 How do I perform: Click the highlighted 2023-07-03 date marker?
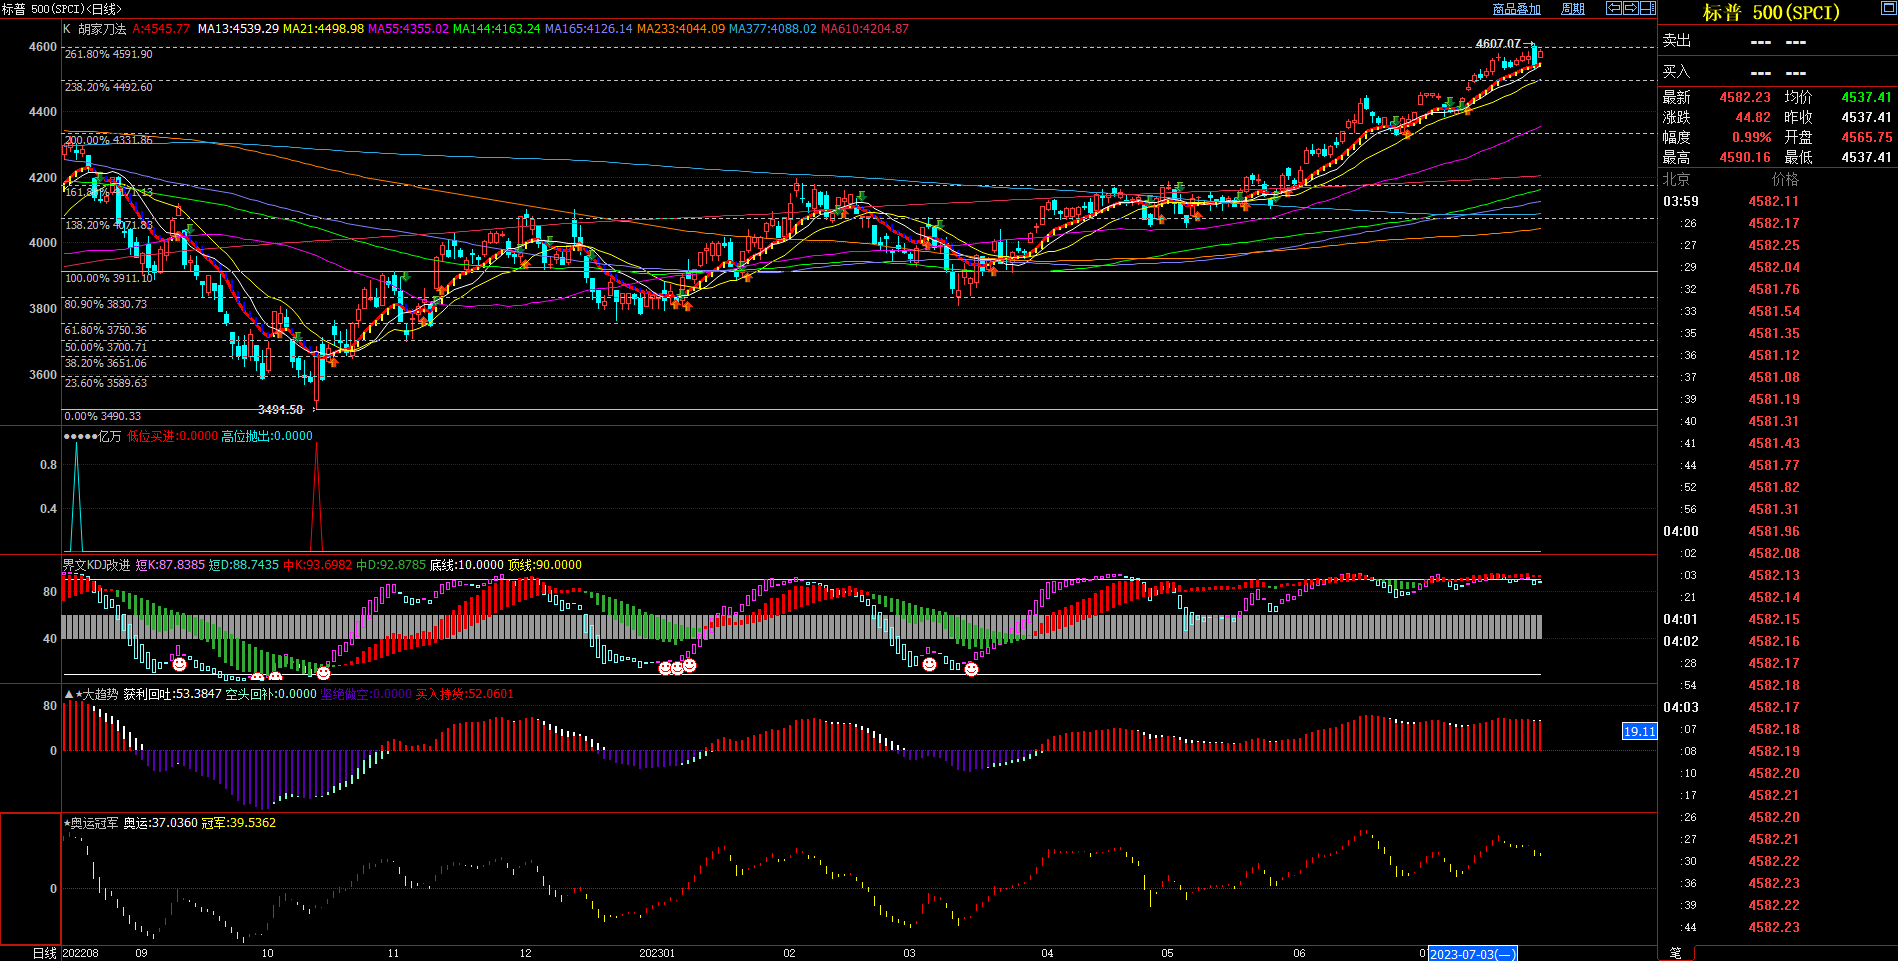coord(1472,954)
